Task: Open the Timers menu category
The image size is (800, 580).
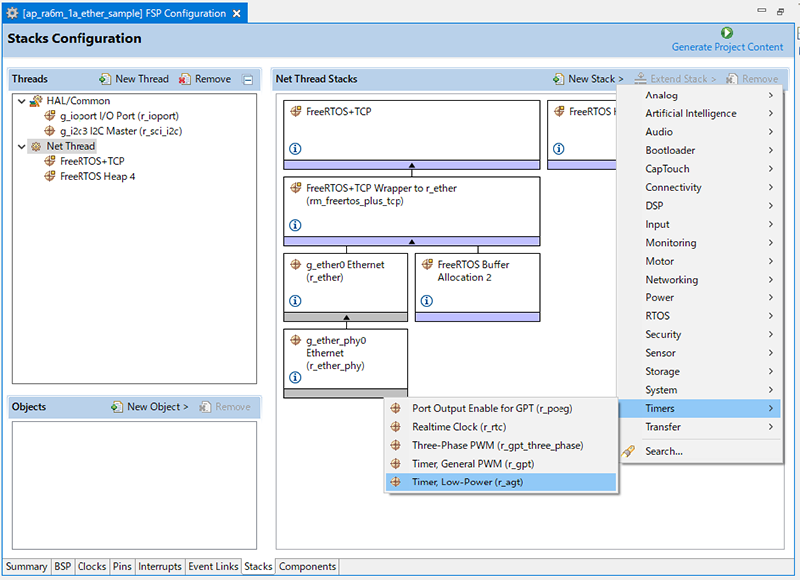Action: [x=700, y=408]
